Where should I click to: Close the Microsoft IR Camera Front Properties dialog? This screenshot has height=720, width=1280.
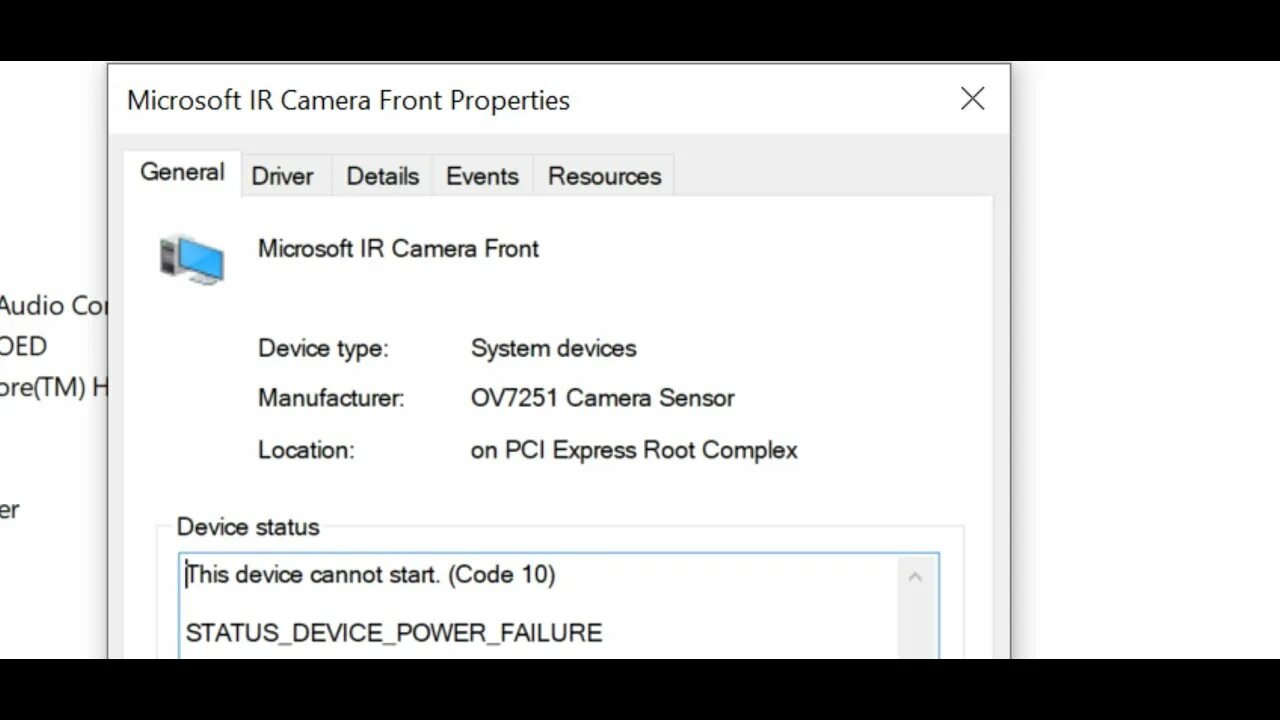(x=972, y=99)
